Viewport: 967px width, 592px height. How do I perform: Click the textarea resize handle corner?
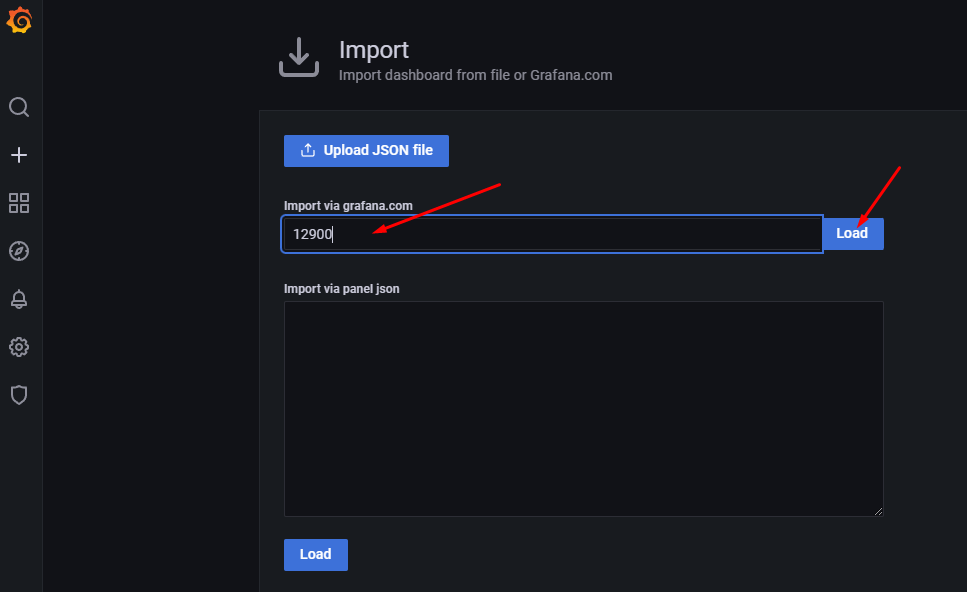(x=878, y=511)
